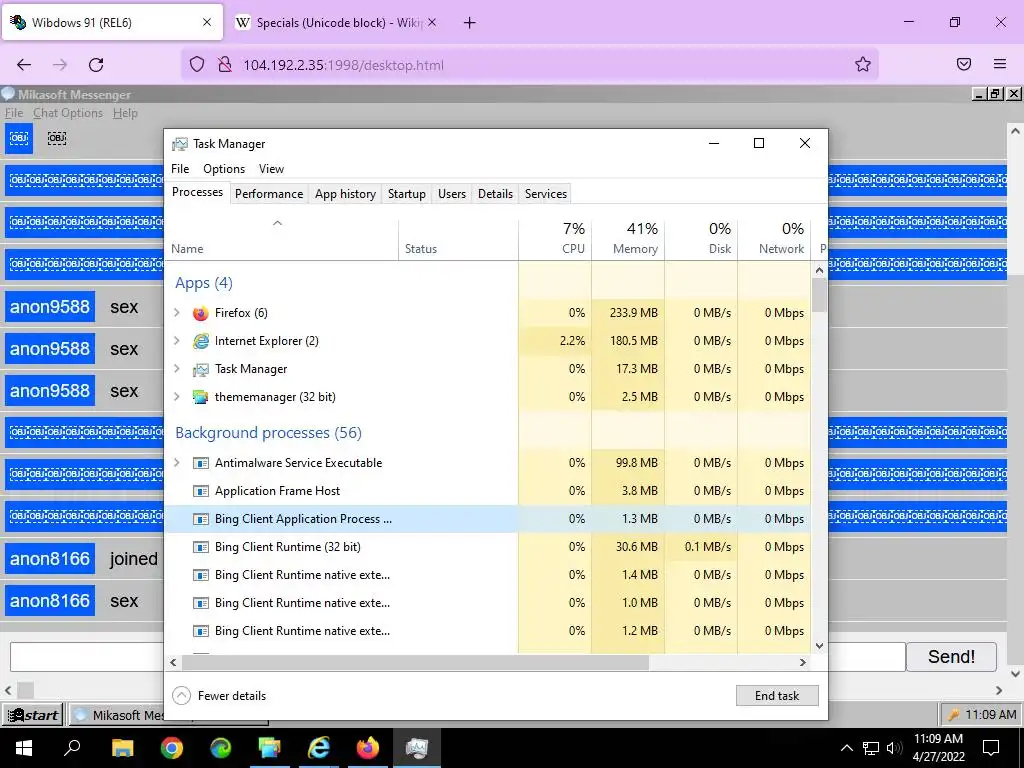Open the Task Manager View menu
The width and height of the screenshot is (1024, 768).
click(272, 168)
